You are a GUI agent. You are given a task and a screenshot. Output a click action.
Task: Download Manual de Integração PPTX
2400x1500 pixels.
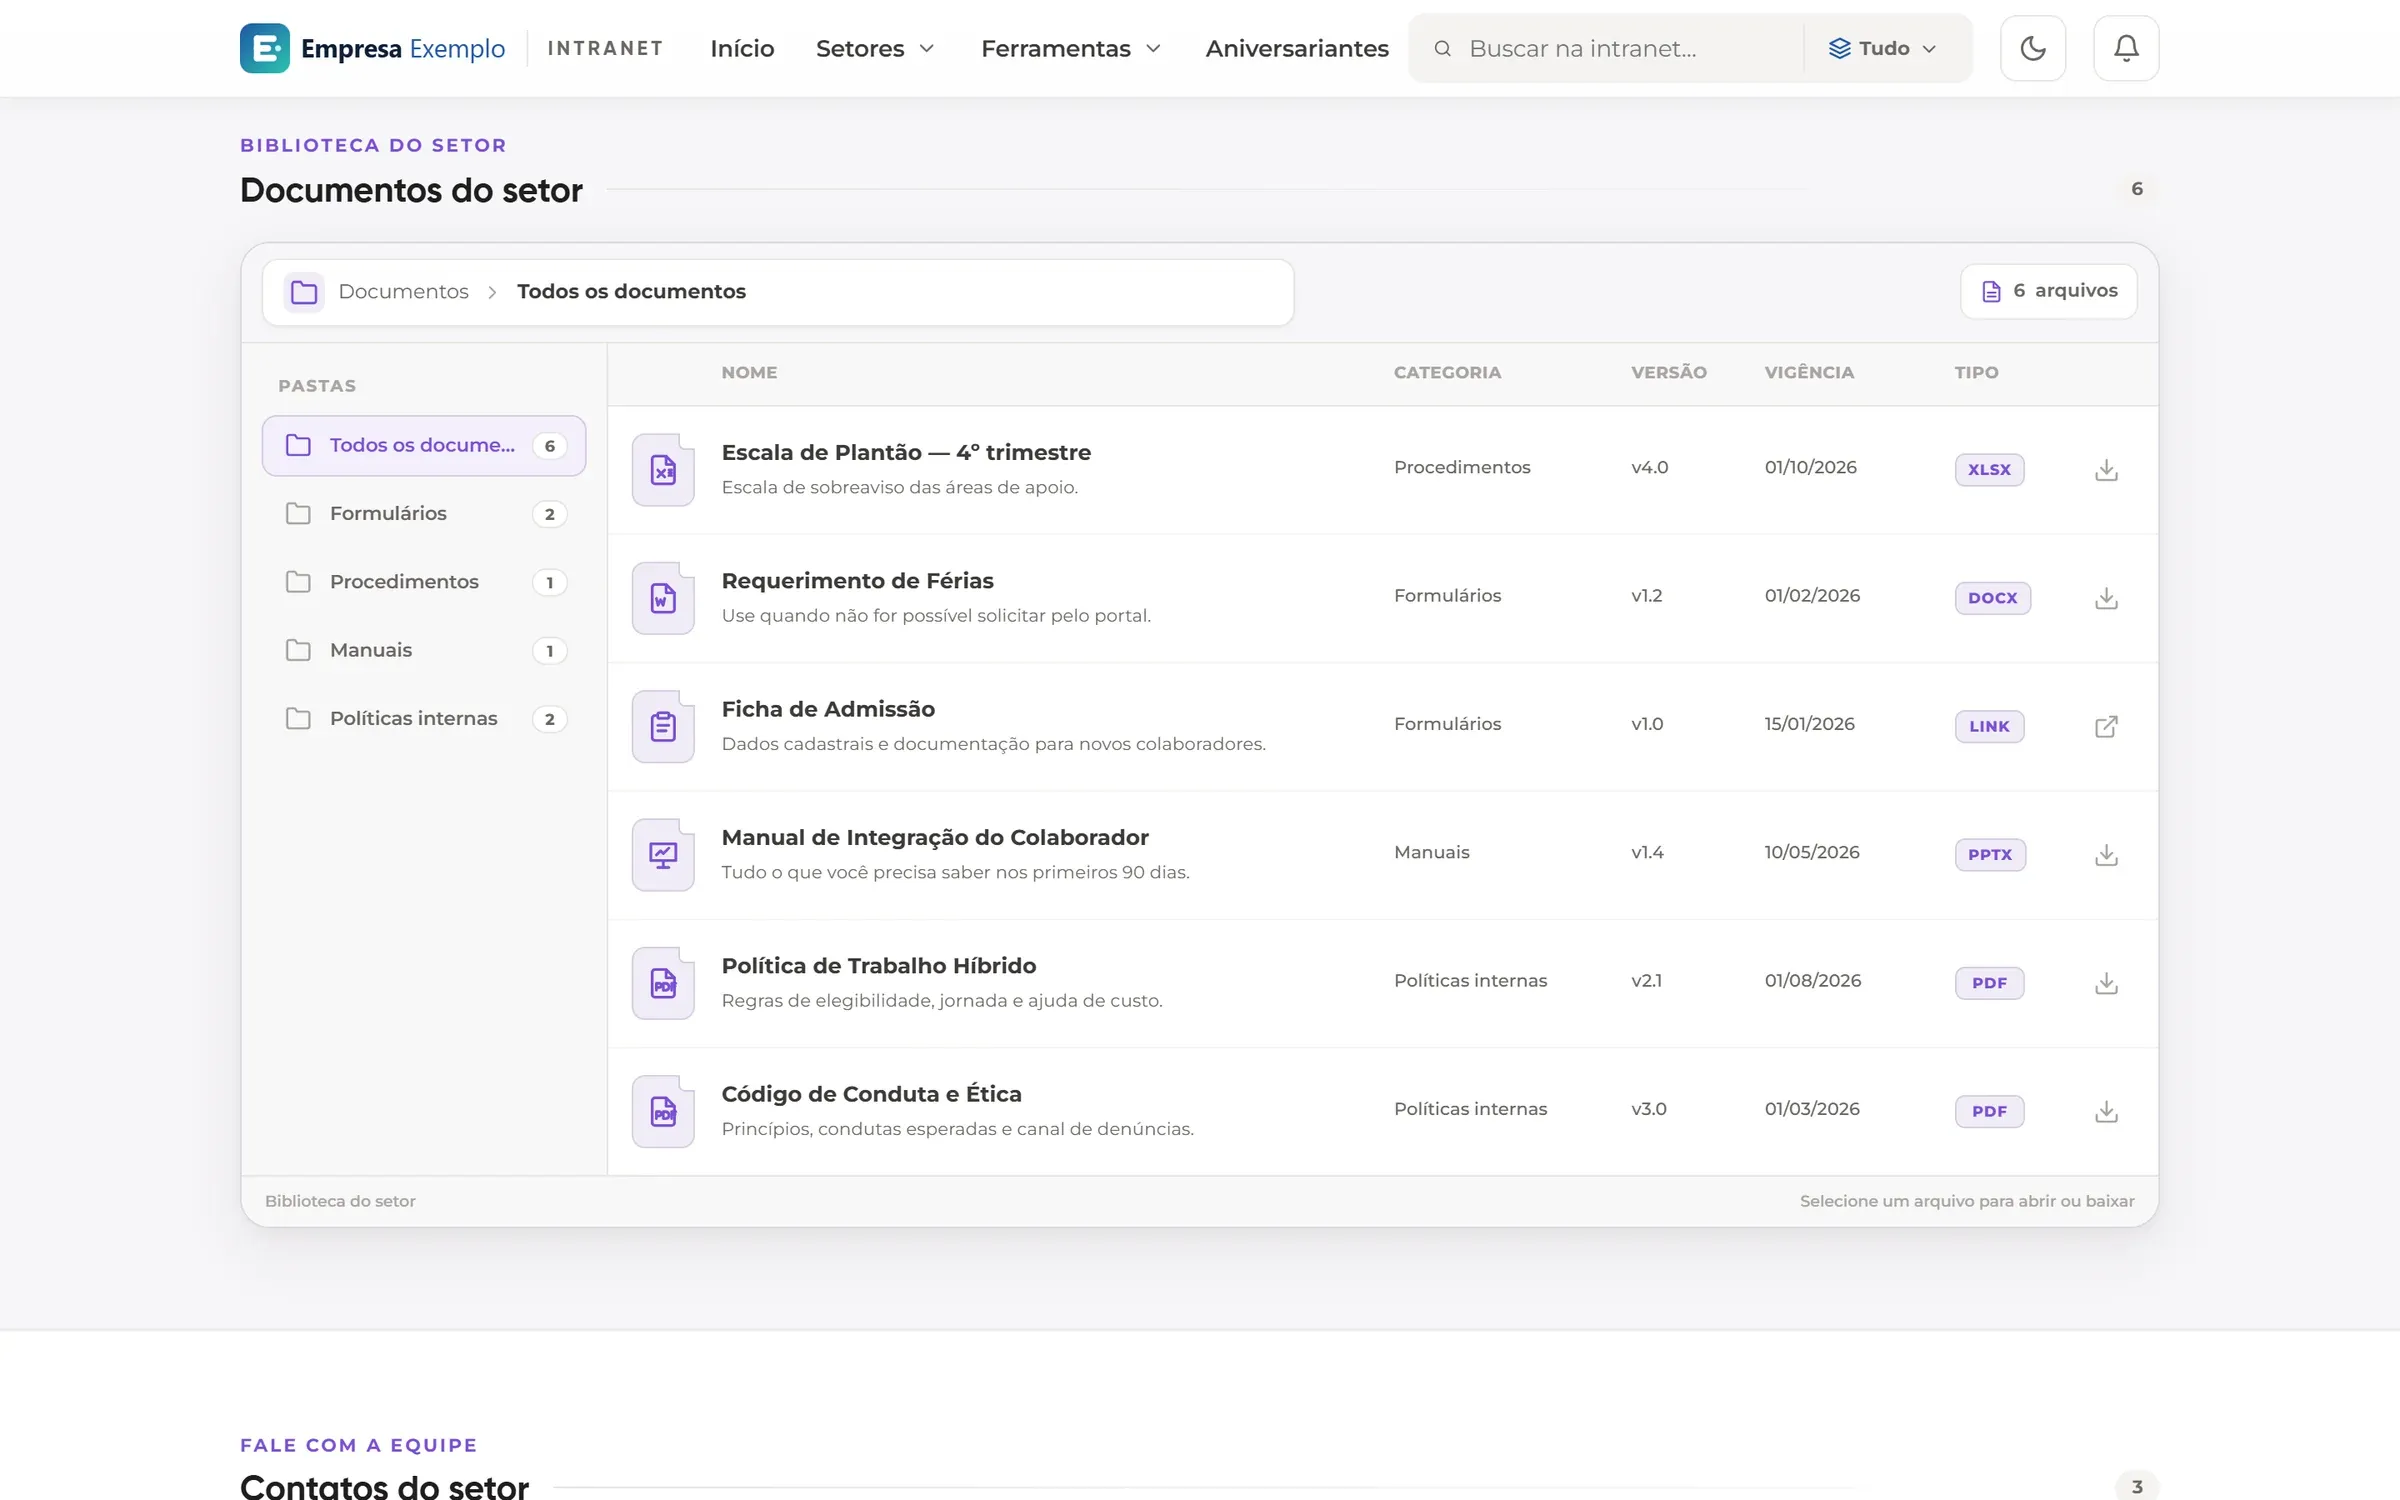(x=2106, y=855)
